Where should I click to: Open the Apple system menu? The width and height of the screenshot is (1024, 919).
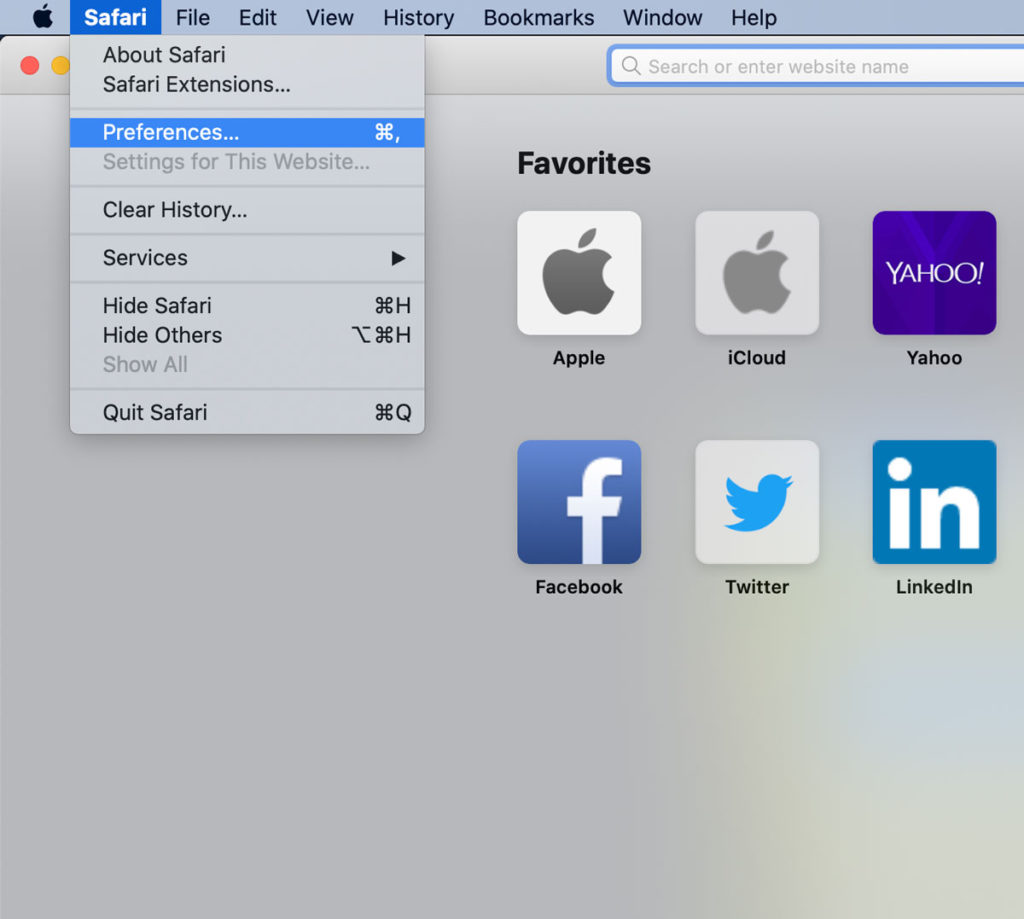tap(43, 16)
